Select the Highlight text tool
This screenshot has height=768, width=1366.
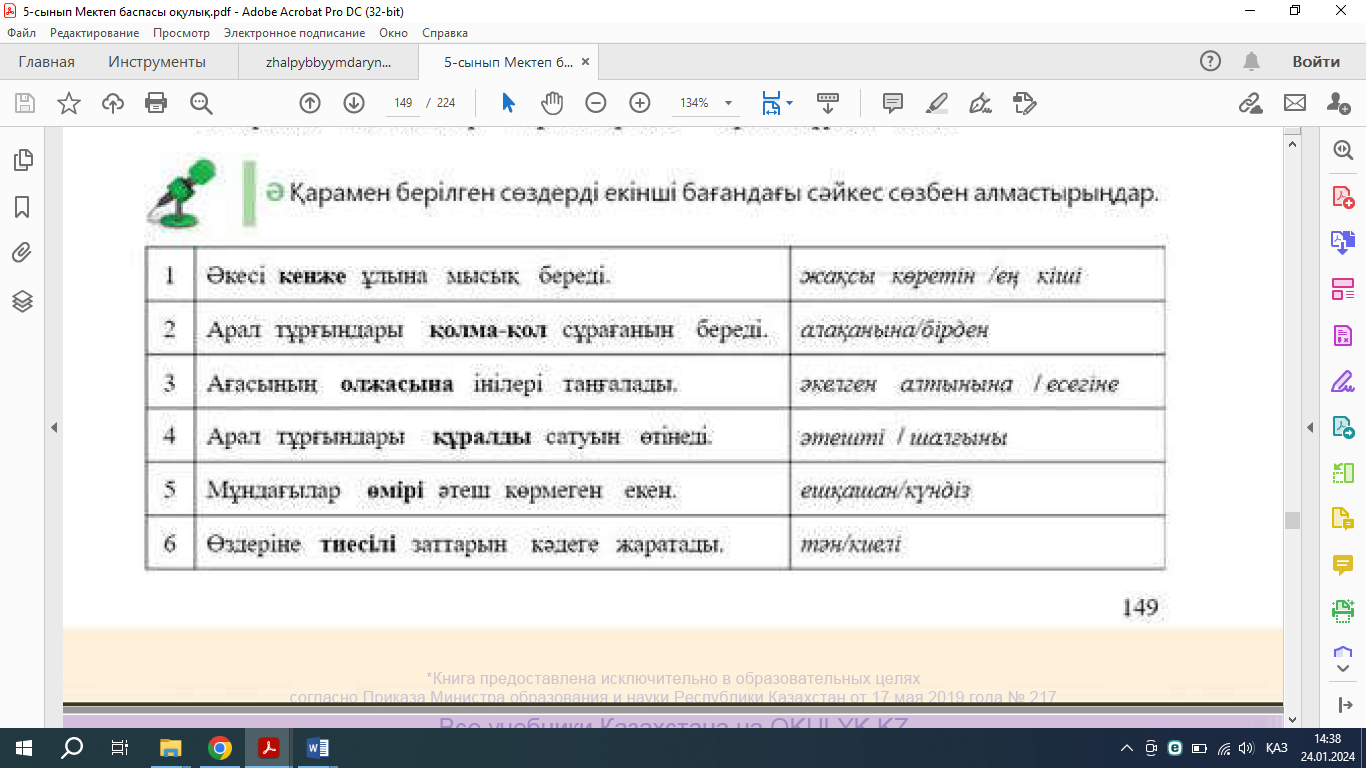point(937,103)
